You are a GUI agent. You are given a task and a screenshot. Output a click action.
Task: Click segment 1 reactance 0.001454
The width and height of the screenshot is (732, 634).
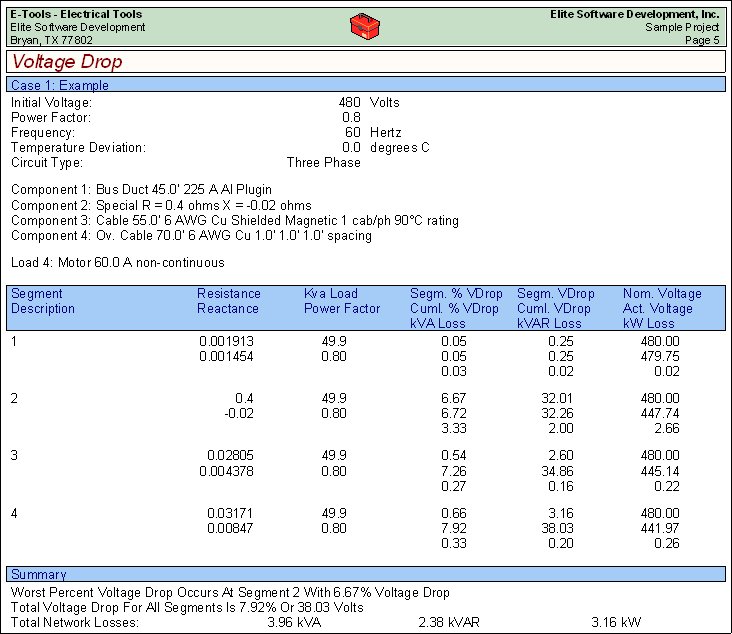point(226,356)
